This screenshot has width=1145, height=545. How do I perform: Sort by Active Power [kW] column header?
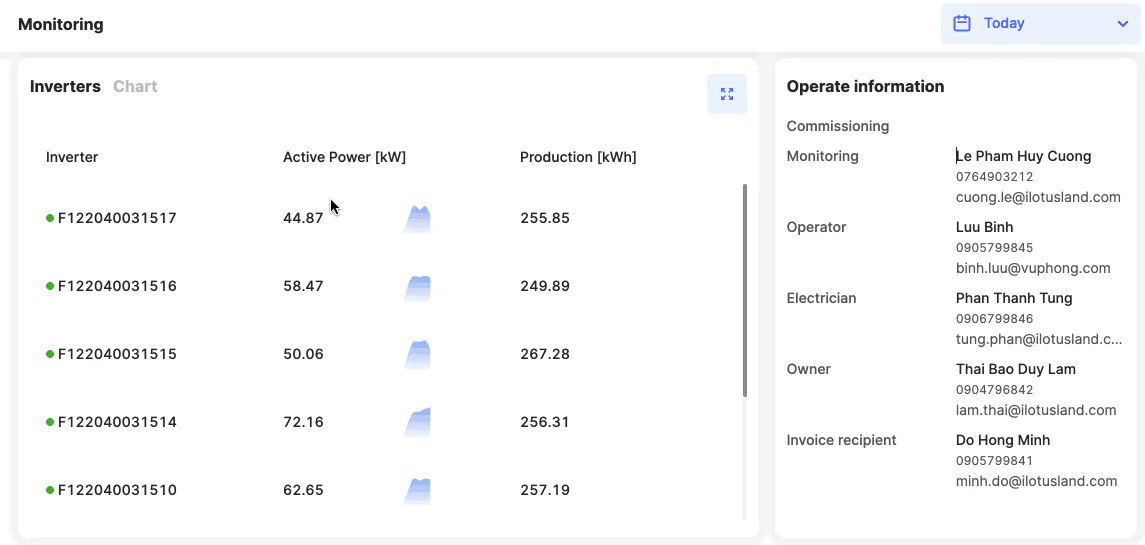[344, 157]
